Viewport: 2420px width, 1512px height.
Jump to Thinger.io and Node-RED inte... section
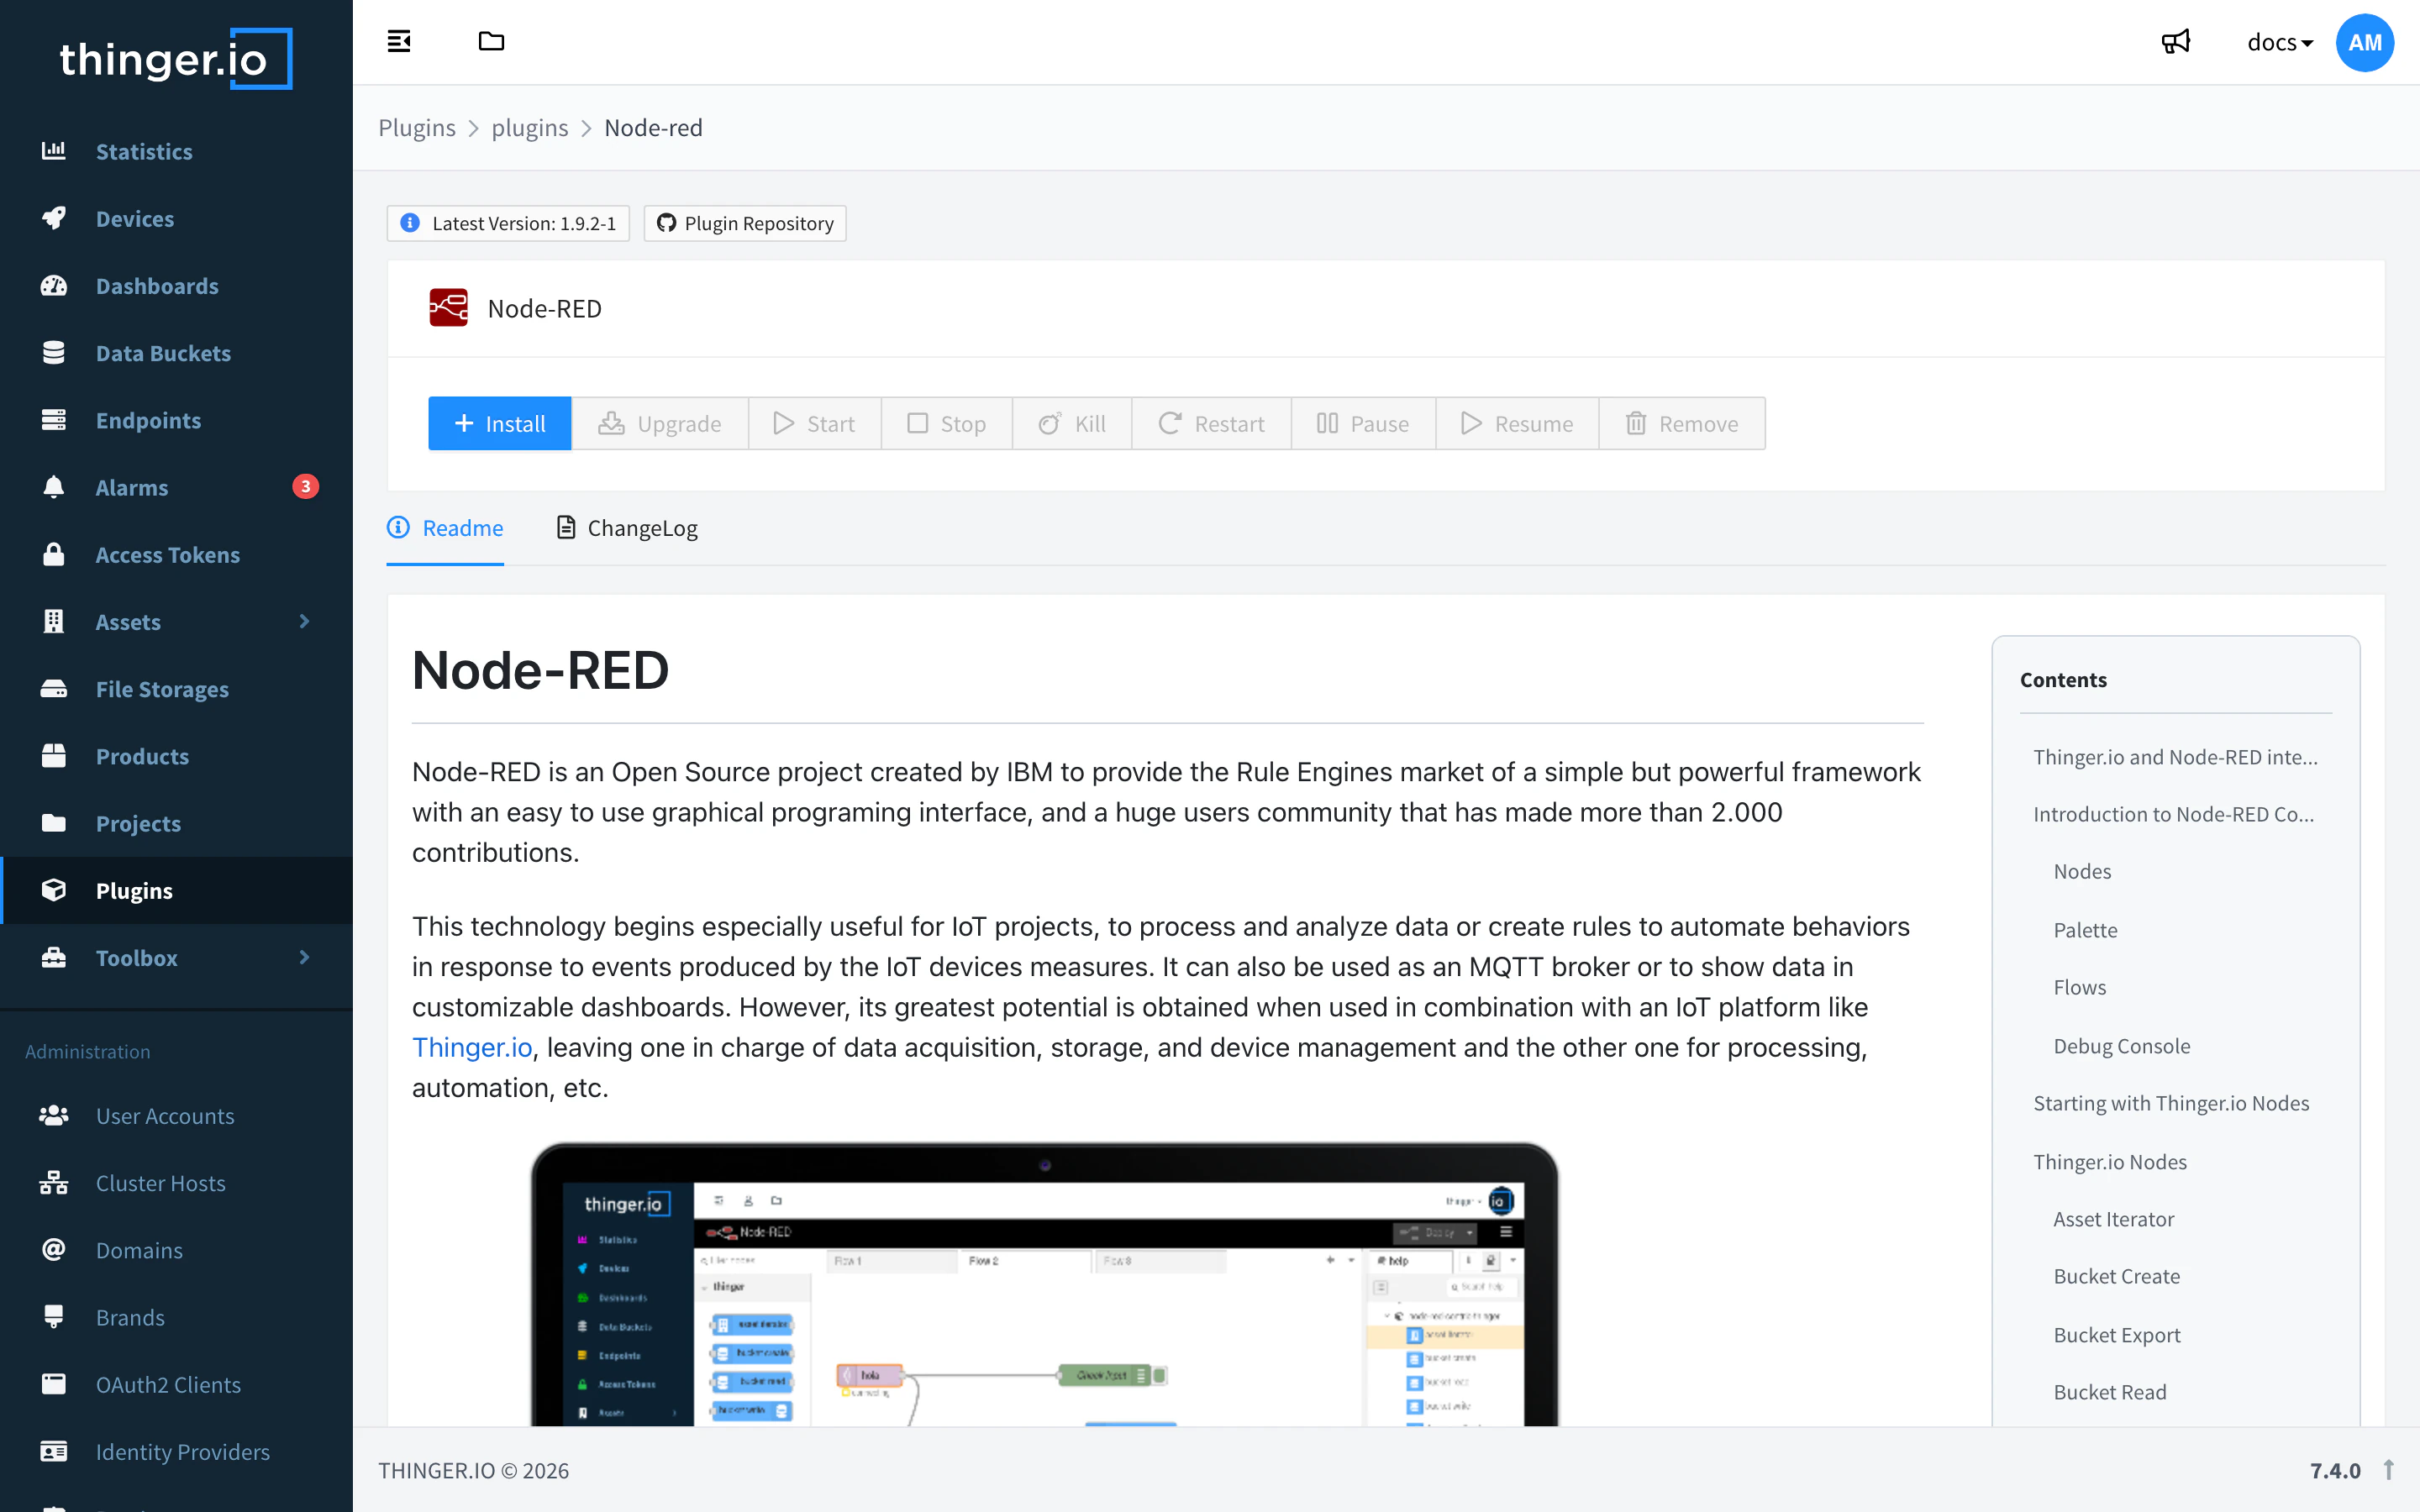2175,757
